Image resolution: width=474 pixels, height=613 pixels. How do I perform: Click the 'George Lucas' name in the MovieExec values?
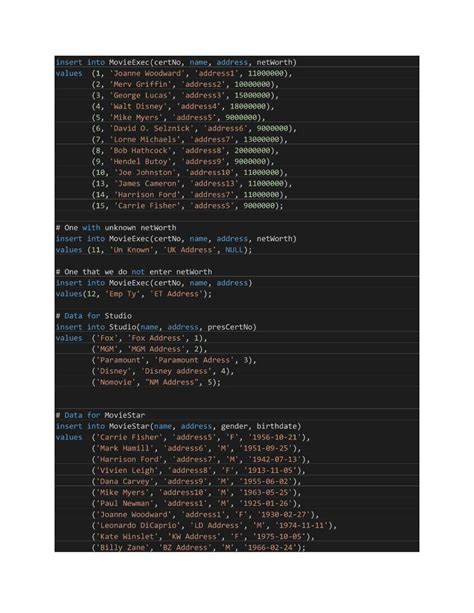141,95
